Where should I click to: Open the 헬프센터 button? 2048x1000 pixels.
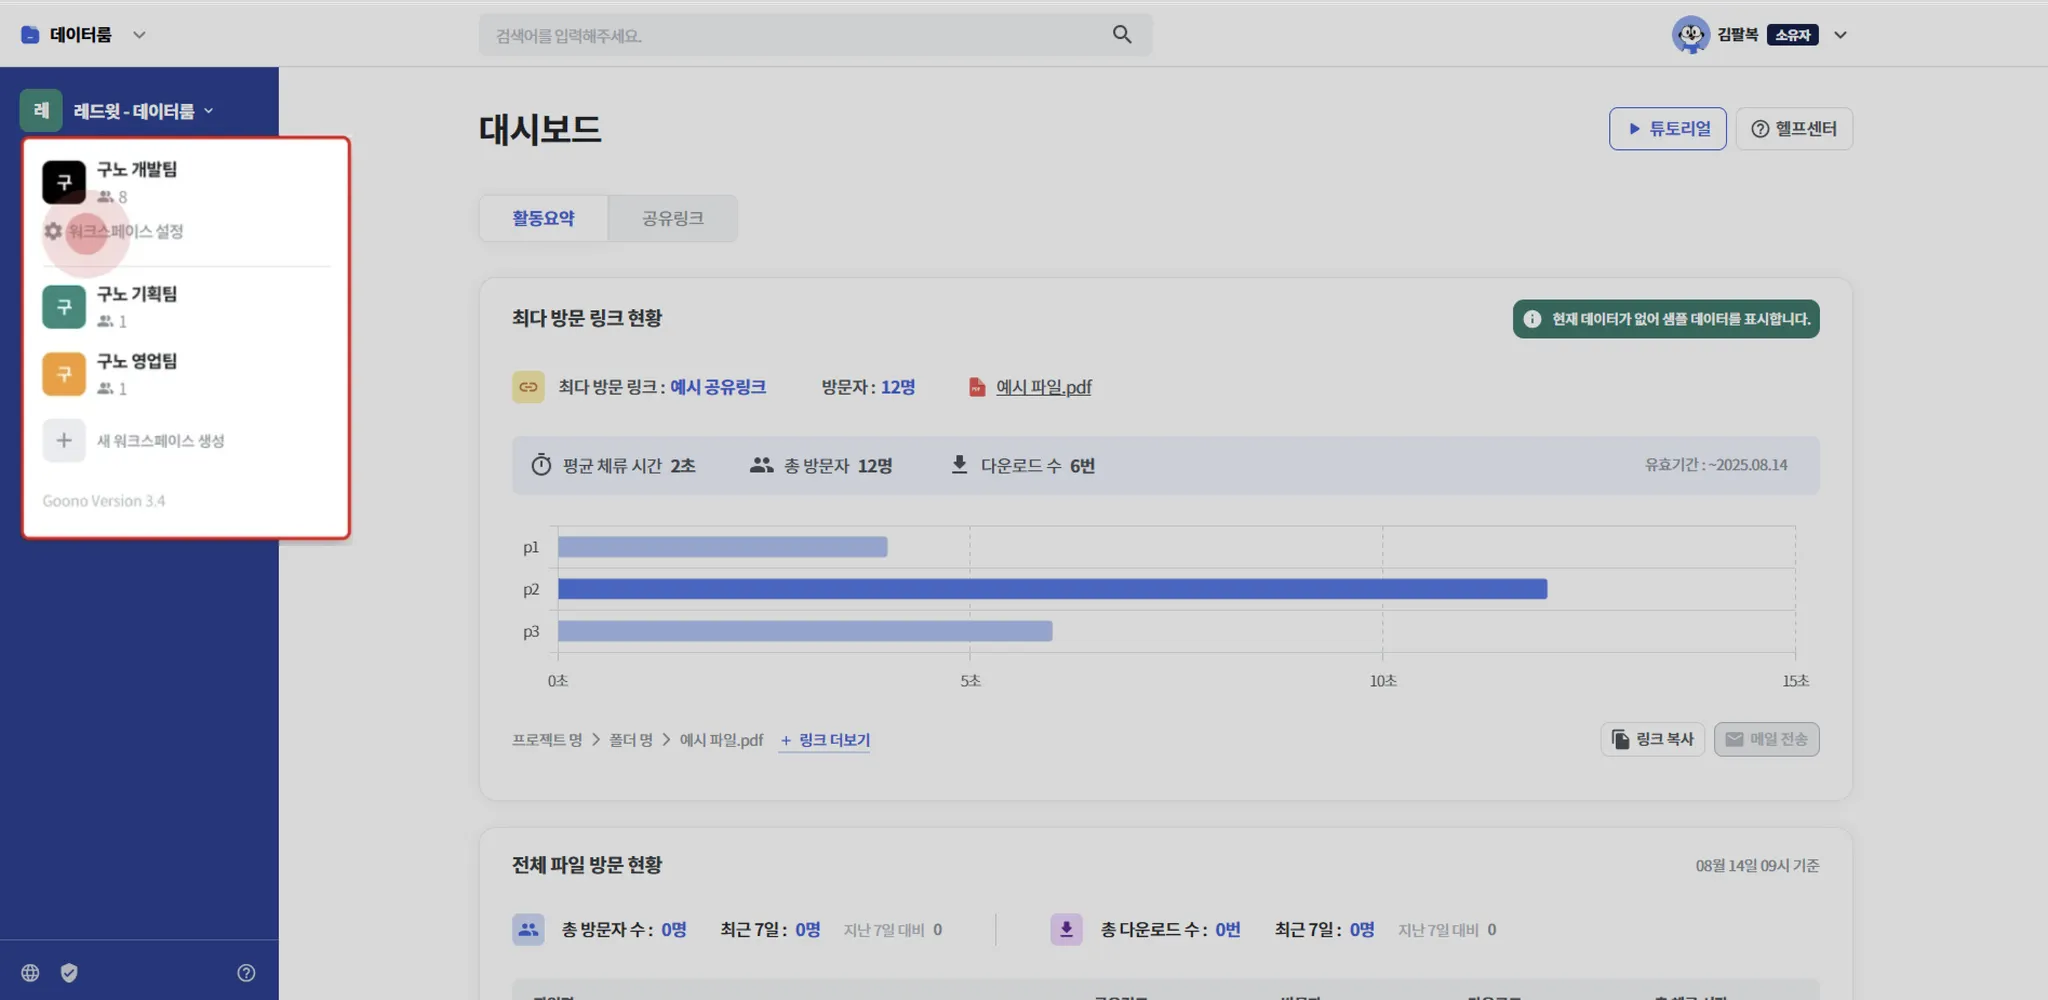click(x=1794, y=129)
